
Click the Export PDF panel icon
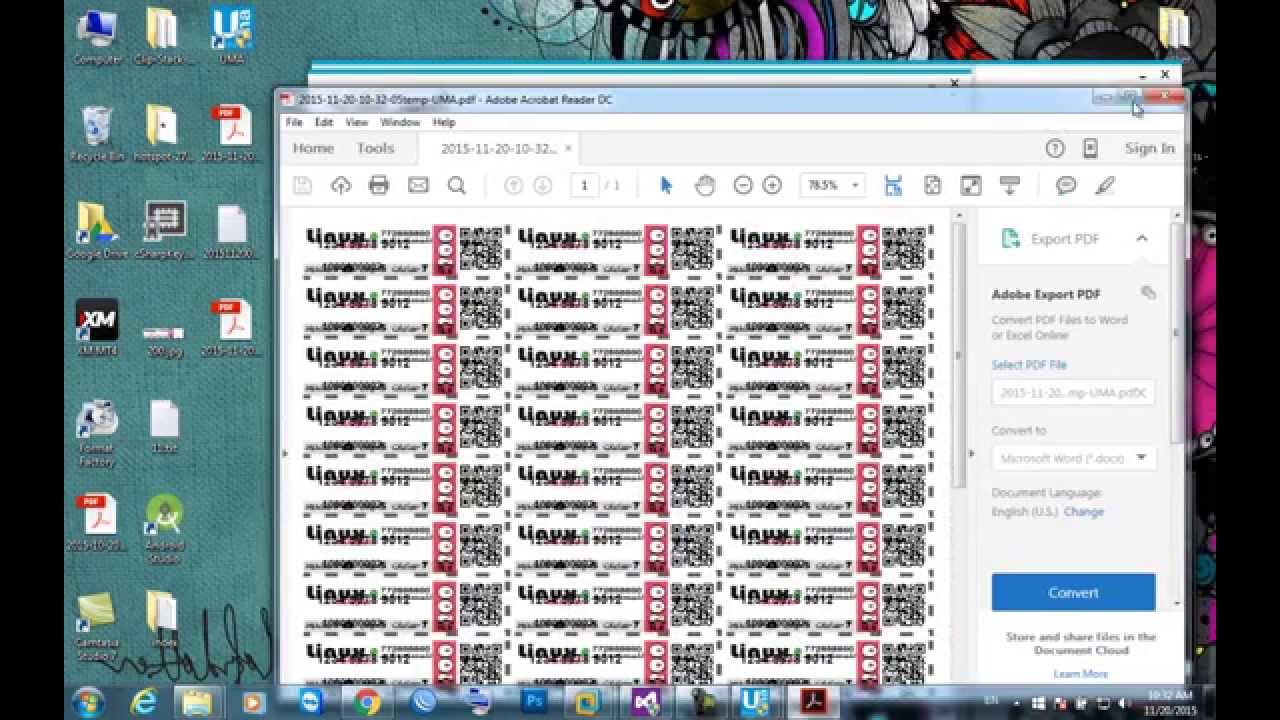click(x=1011, y=238)
